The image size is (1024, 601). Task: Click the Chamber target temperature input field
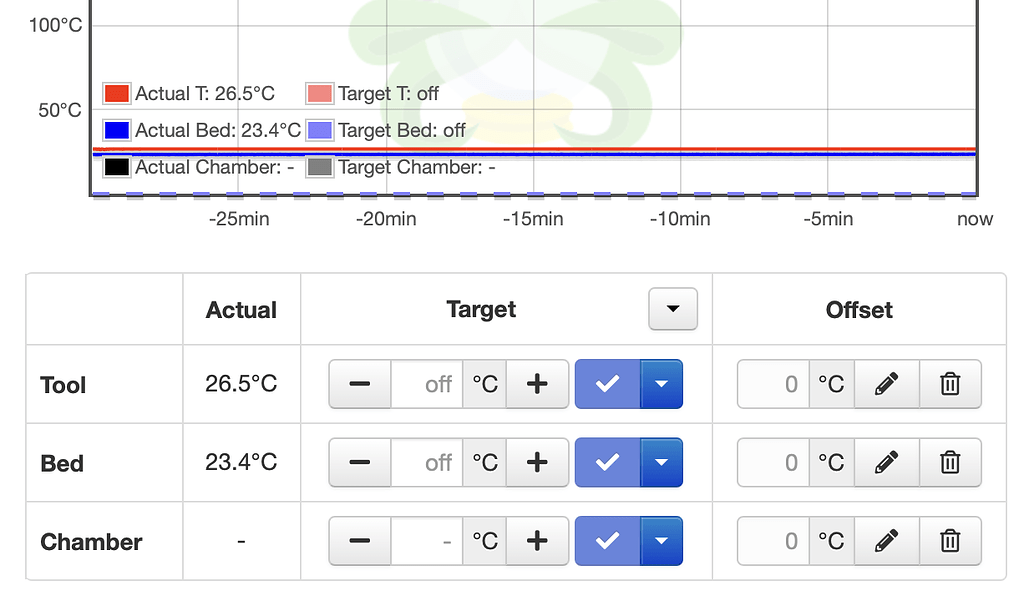[427, 541]
